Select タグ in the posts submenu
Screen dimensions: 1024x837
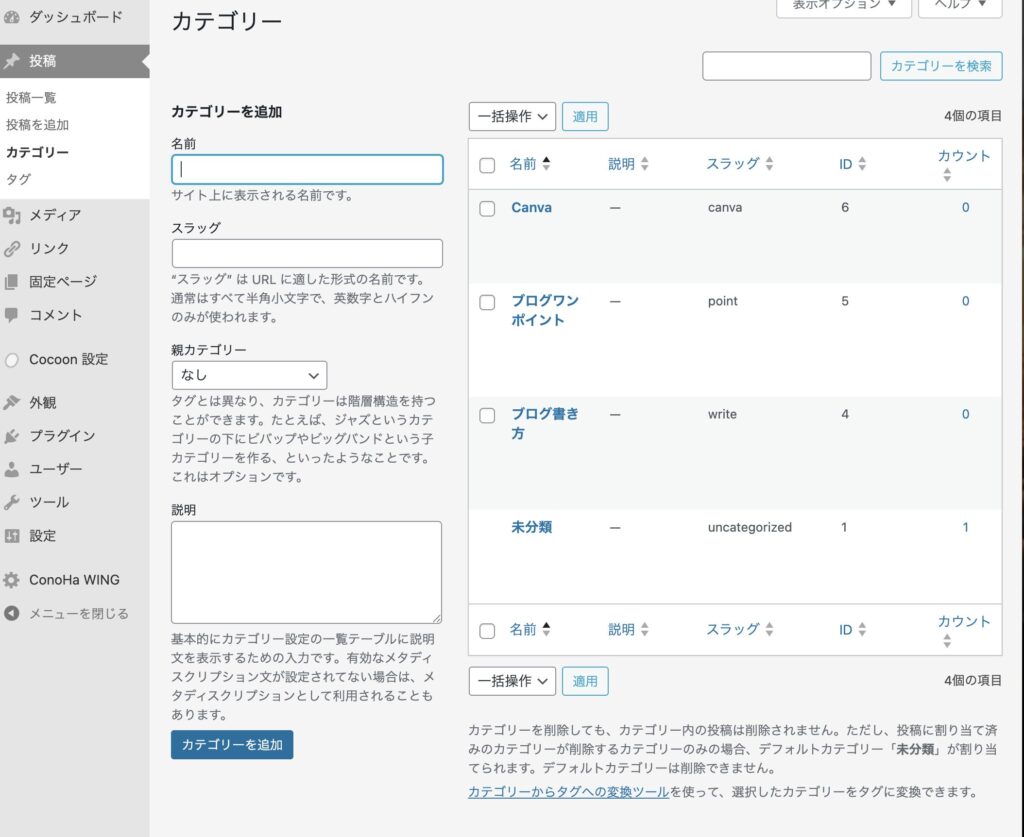[x=18, y=179]
